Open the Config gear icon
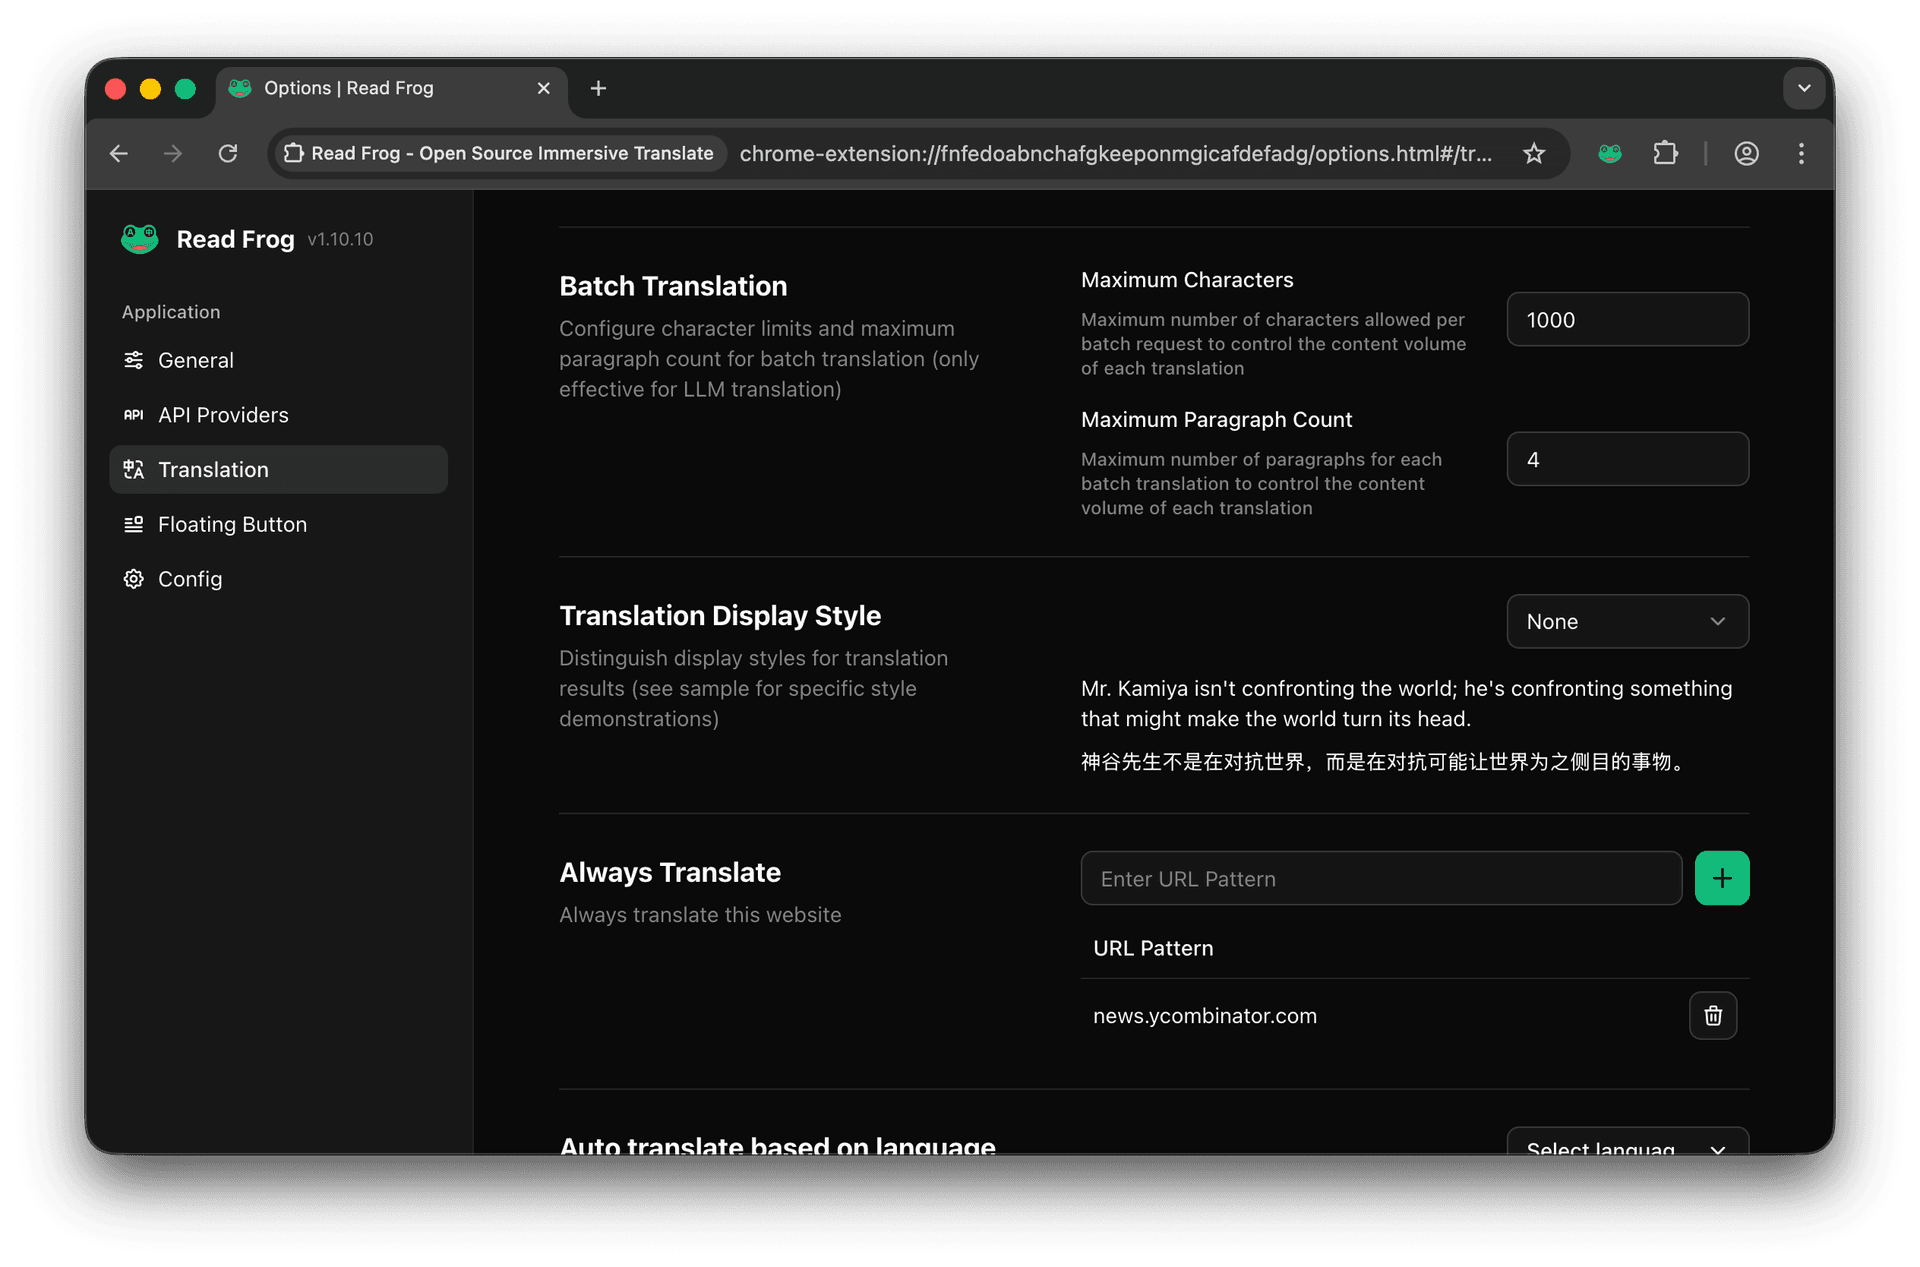Viewport: 1920px width, 1267px height. 134,578
